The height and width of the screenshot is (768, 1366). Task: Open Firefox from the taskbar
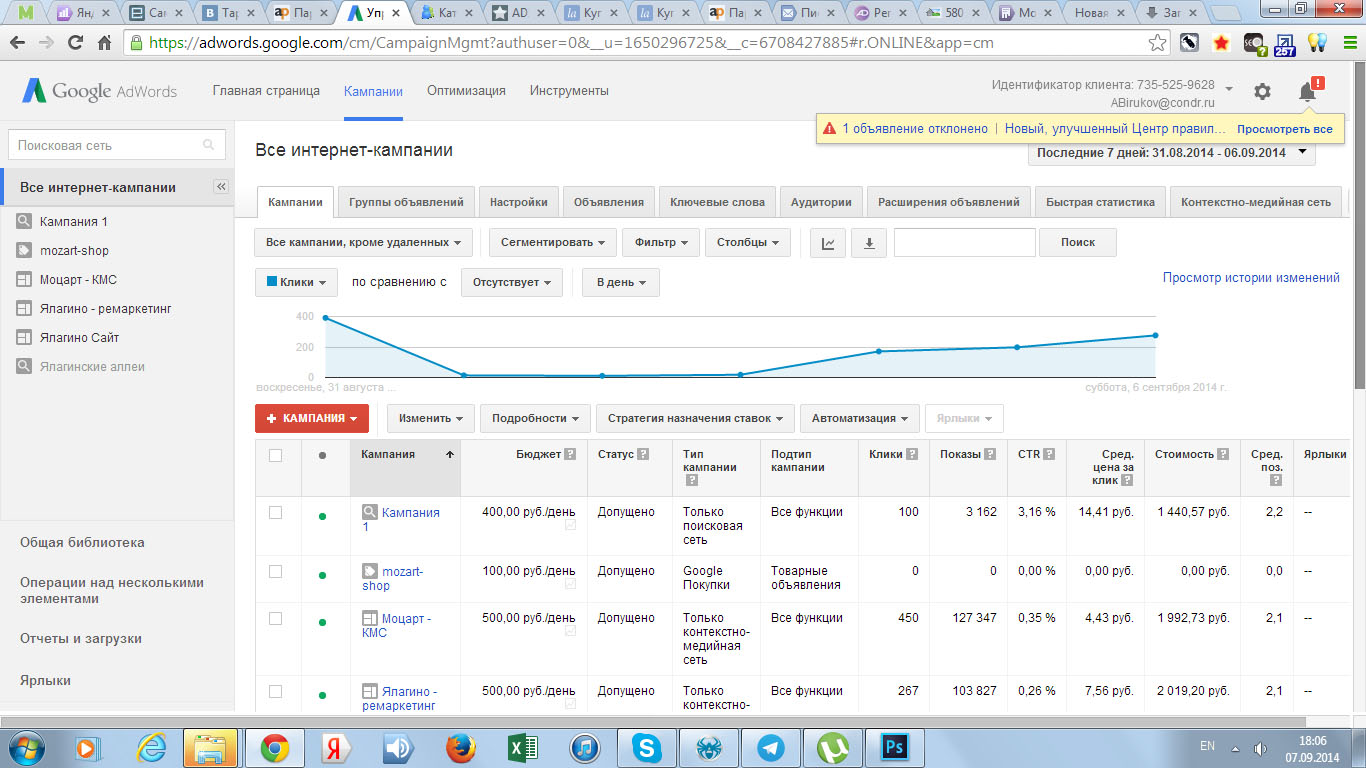[x=459, y=748]
